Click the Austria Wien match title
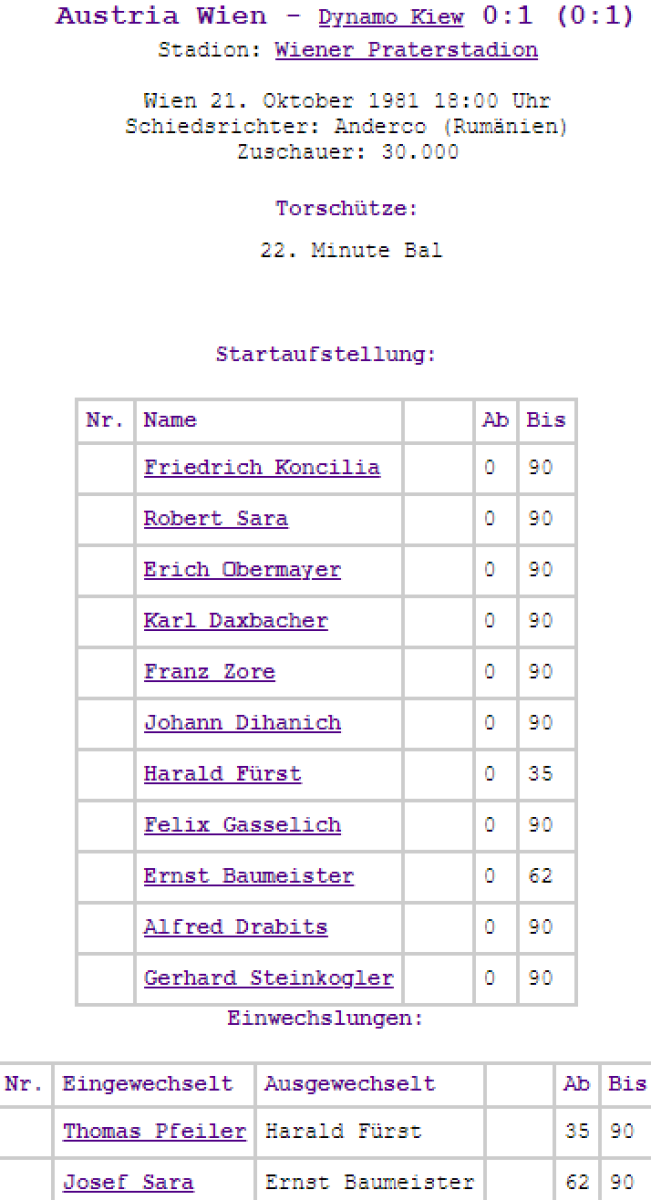This screenshot has height=1200, width=651. 161,16
